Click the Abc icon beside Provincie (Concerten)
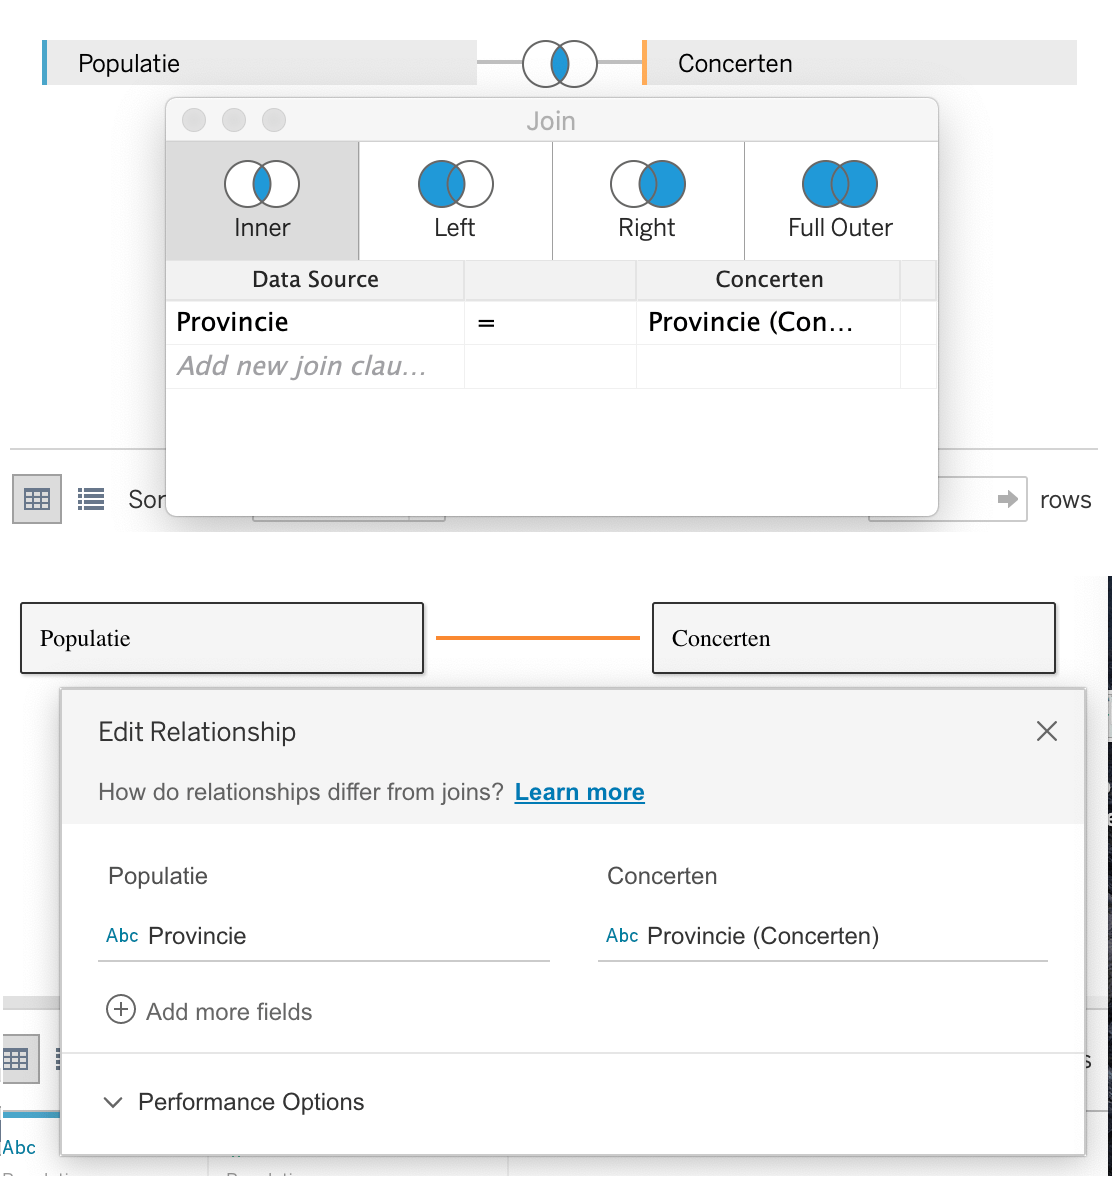This screenshot has height=1178, width=1112. coord(621,936)
